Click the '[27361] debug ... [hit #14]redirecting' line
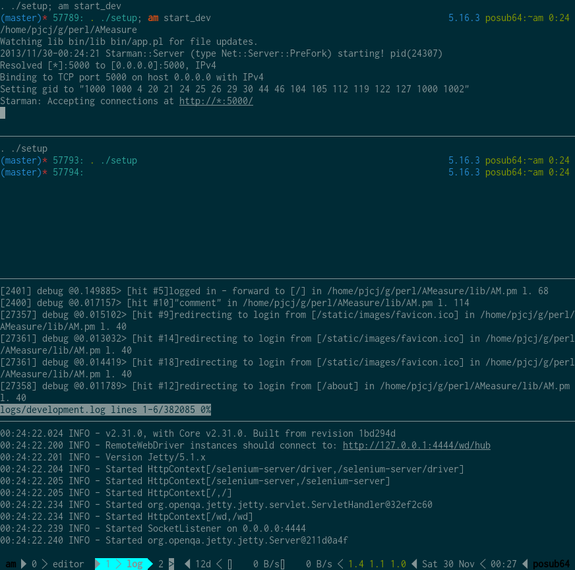 coord(288,344)
